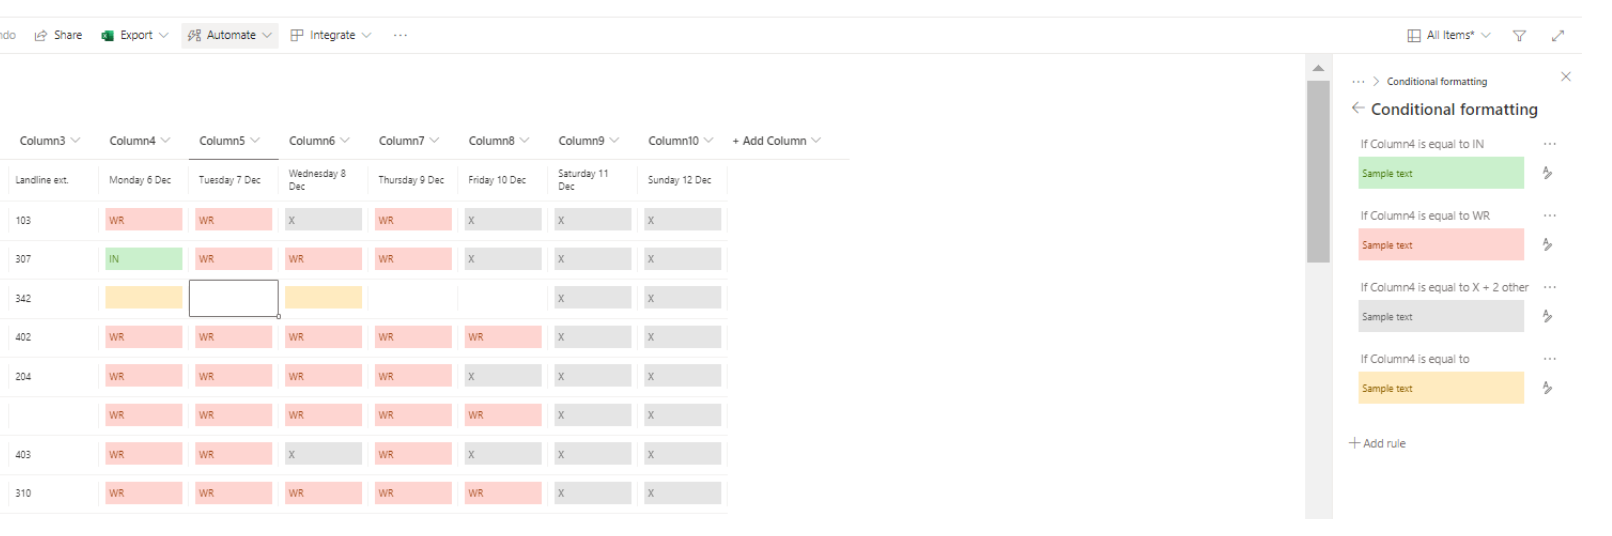Image resolution: width=1612 pixels, height=536 pixels.
Task: Open Column3 header dropdown
Action: (x=50, y=141)
